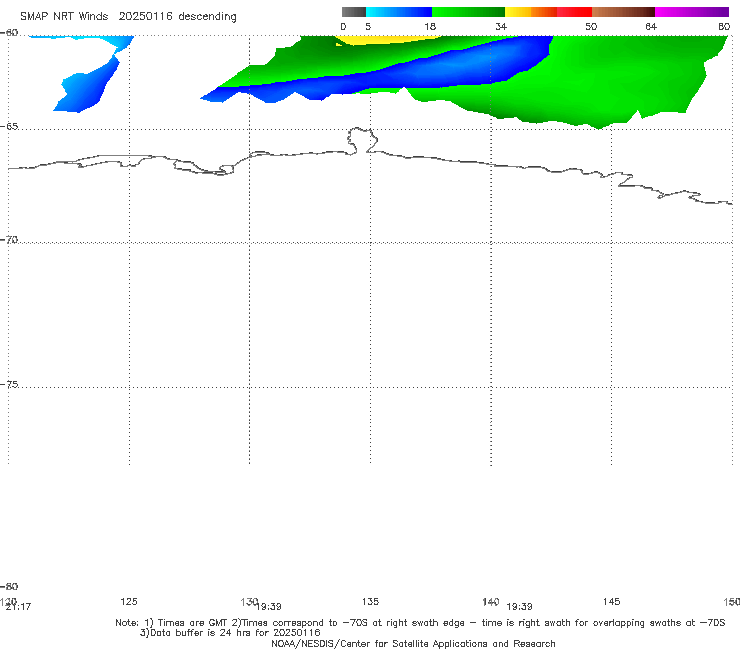Viewport: 740px width, 650px height.
Task: Click the latitude label '-70'
Action: click(9, 240)
